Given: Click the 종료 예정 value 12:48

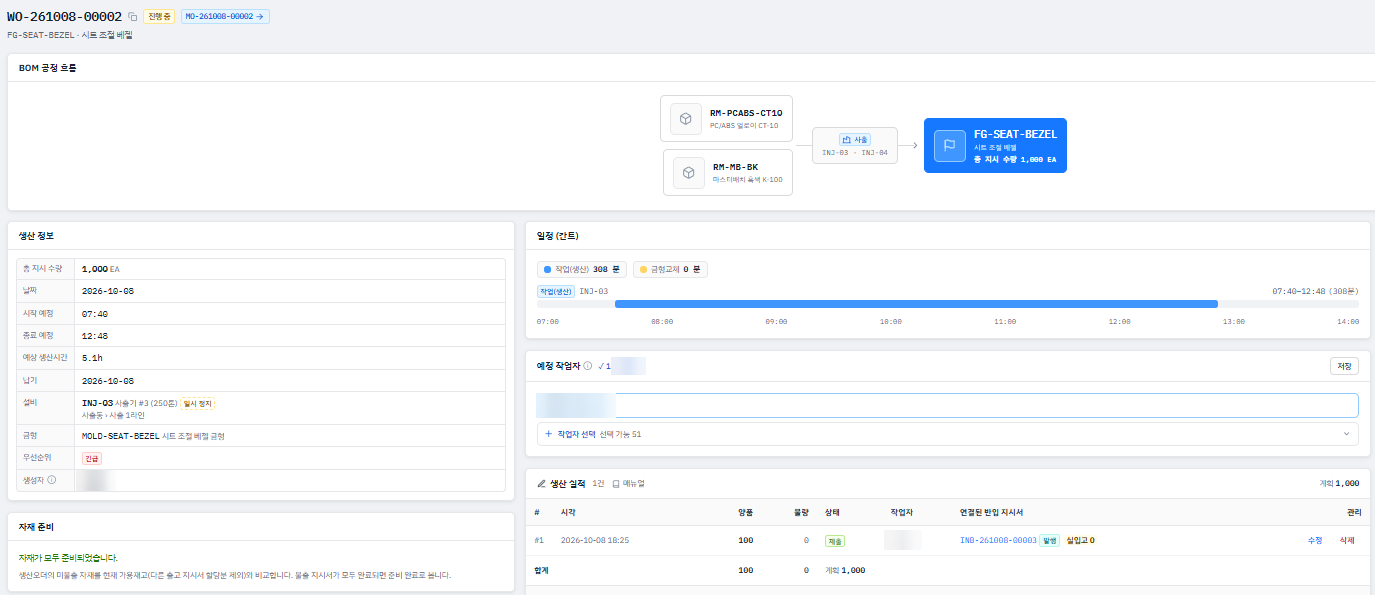Looking at the screenshot, I should pos(95,336).
